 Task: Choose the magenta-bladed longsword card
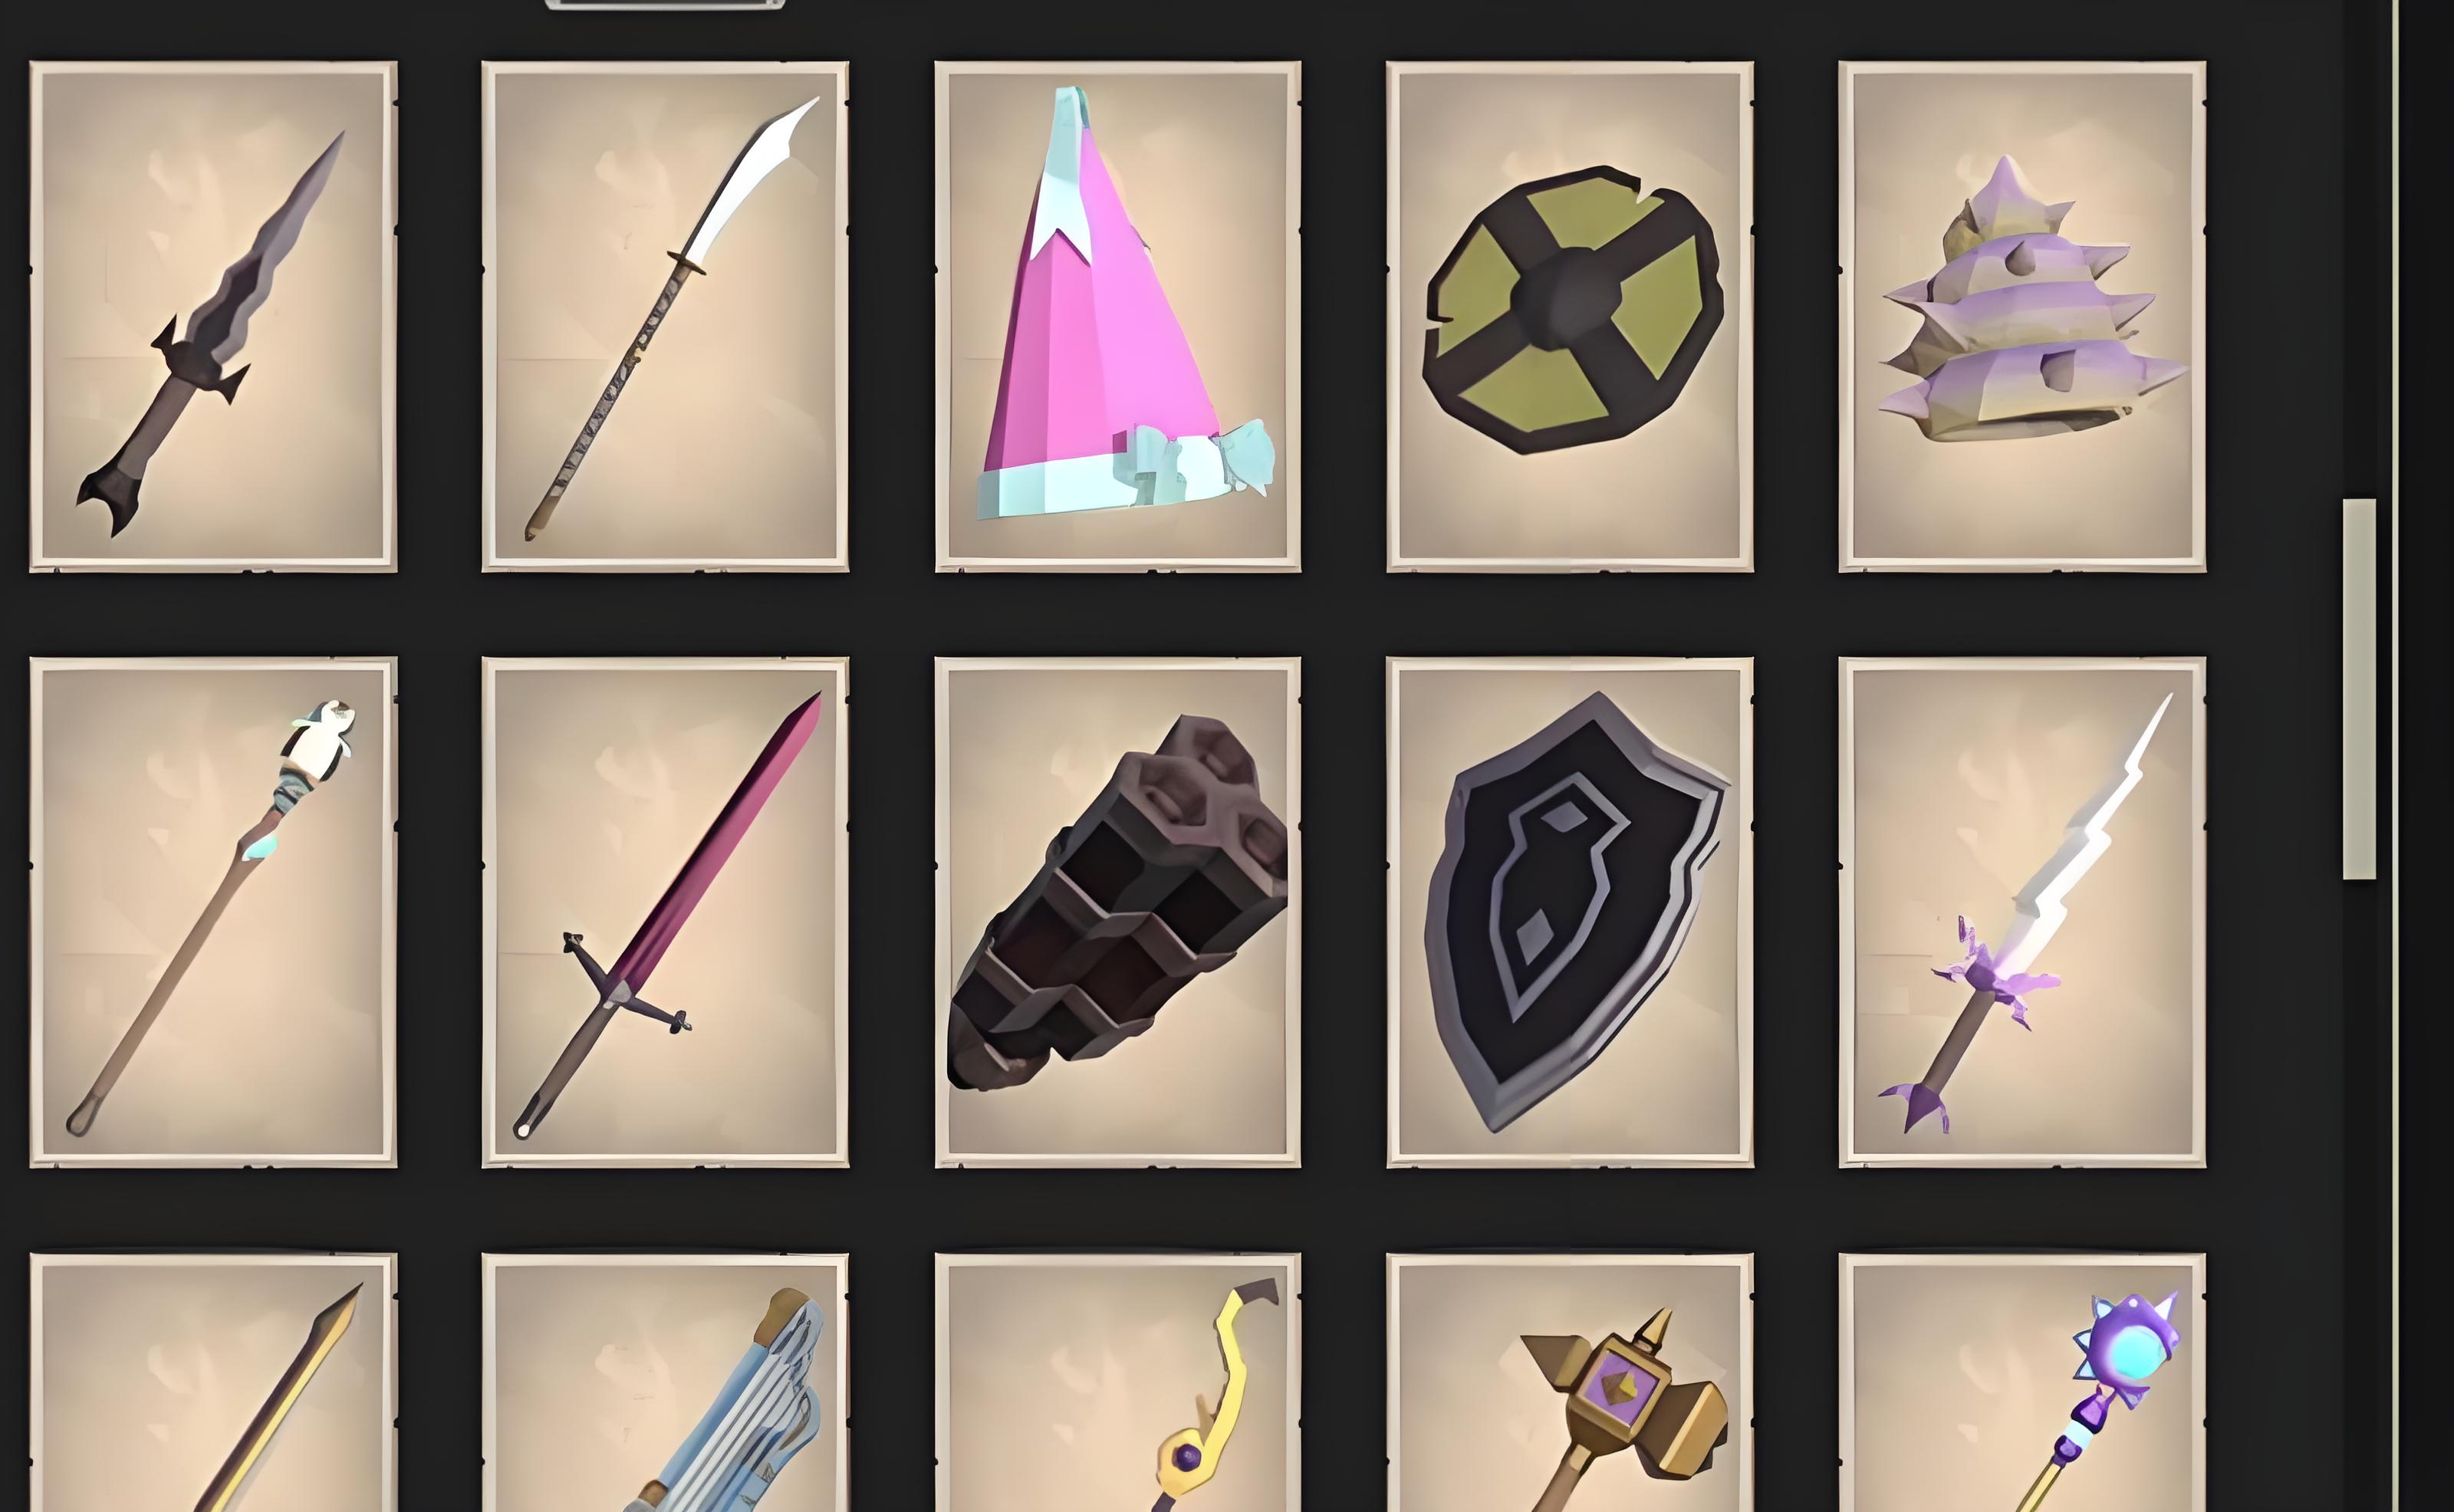pos(665,912)
